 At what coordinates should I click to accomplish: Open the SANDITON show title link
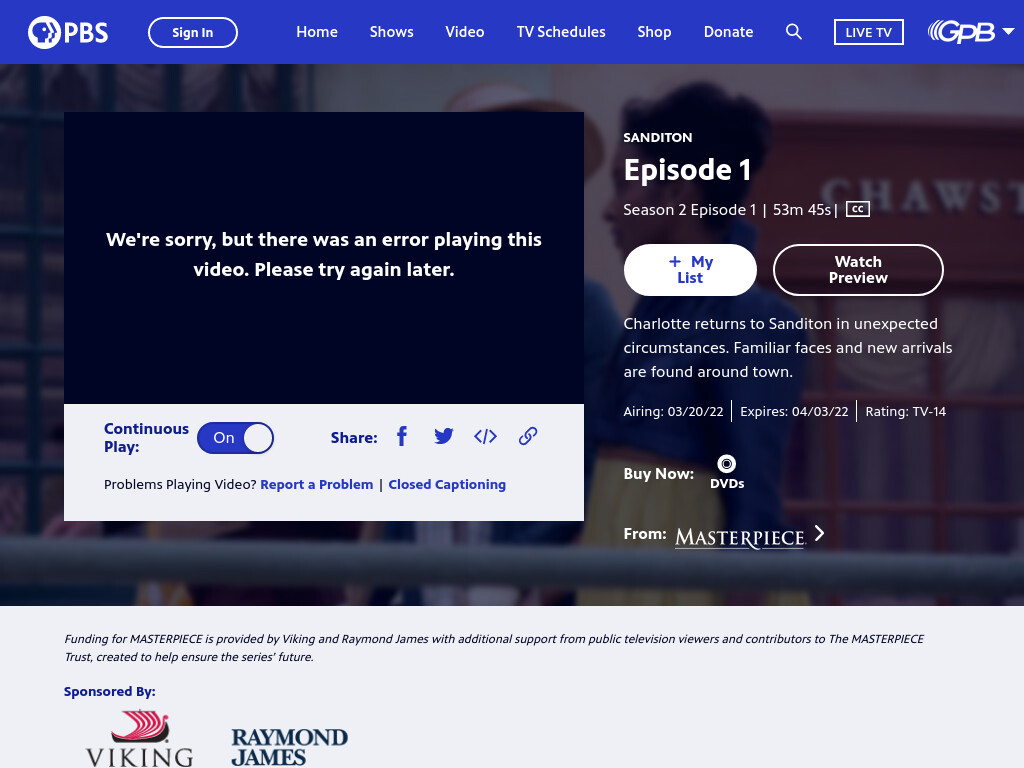tap(658, 138)
